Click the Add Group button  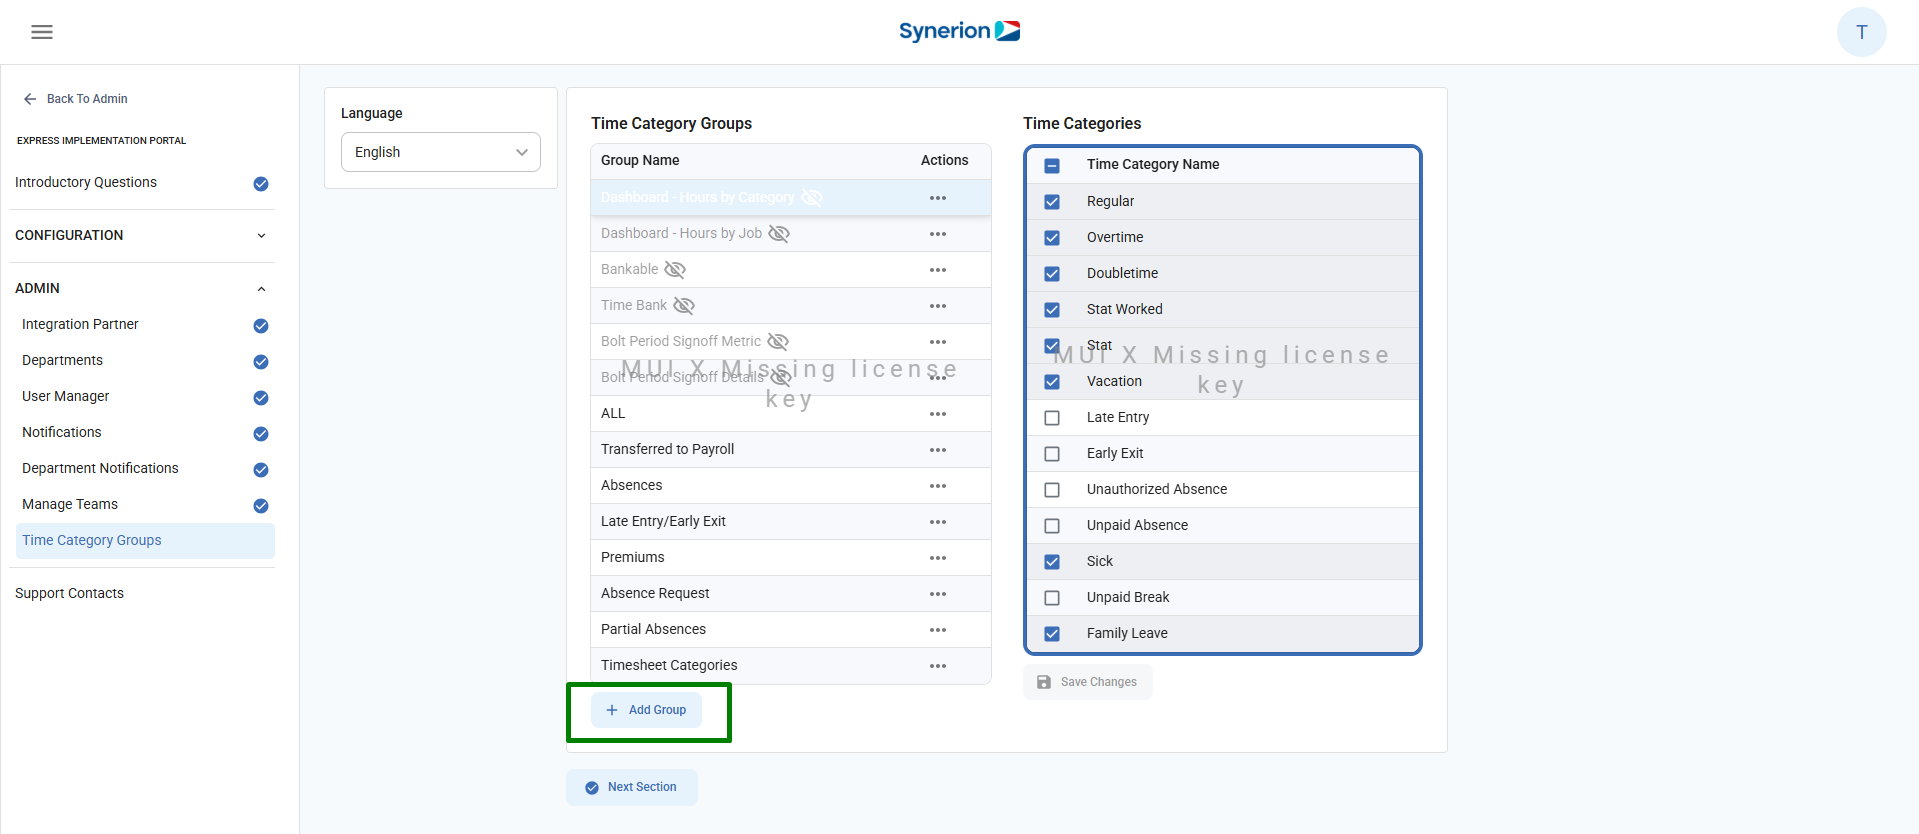[x=646, y=710]
